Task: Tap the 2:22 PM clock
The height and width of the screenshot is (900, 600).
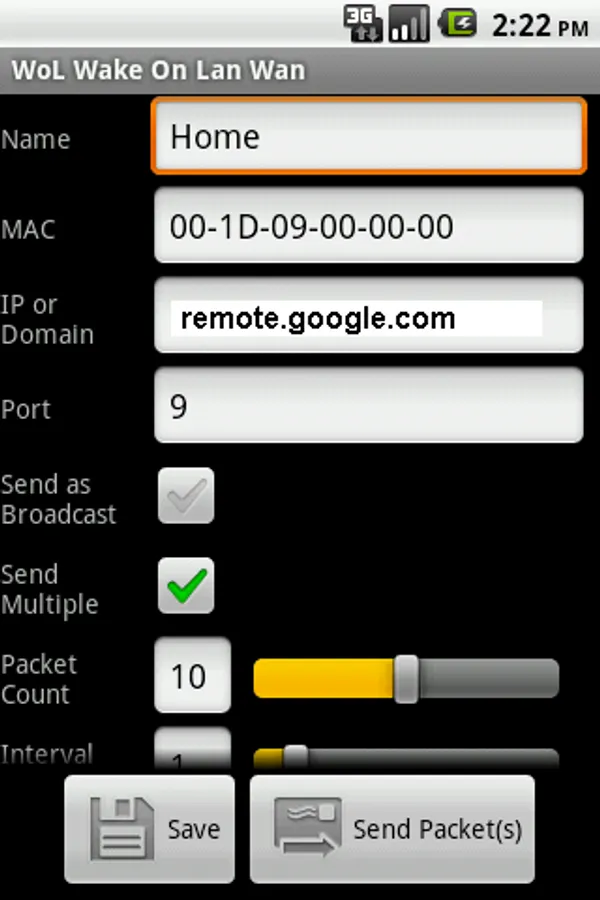Action: 540,26
